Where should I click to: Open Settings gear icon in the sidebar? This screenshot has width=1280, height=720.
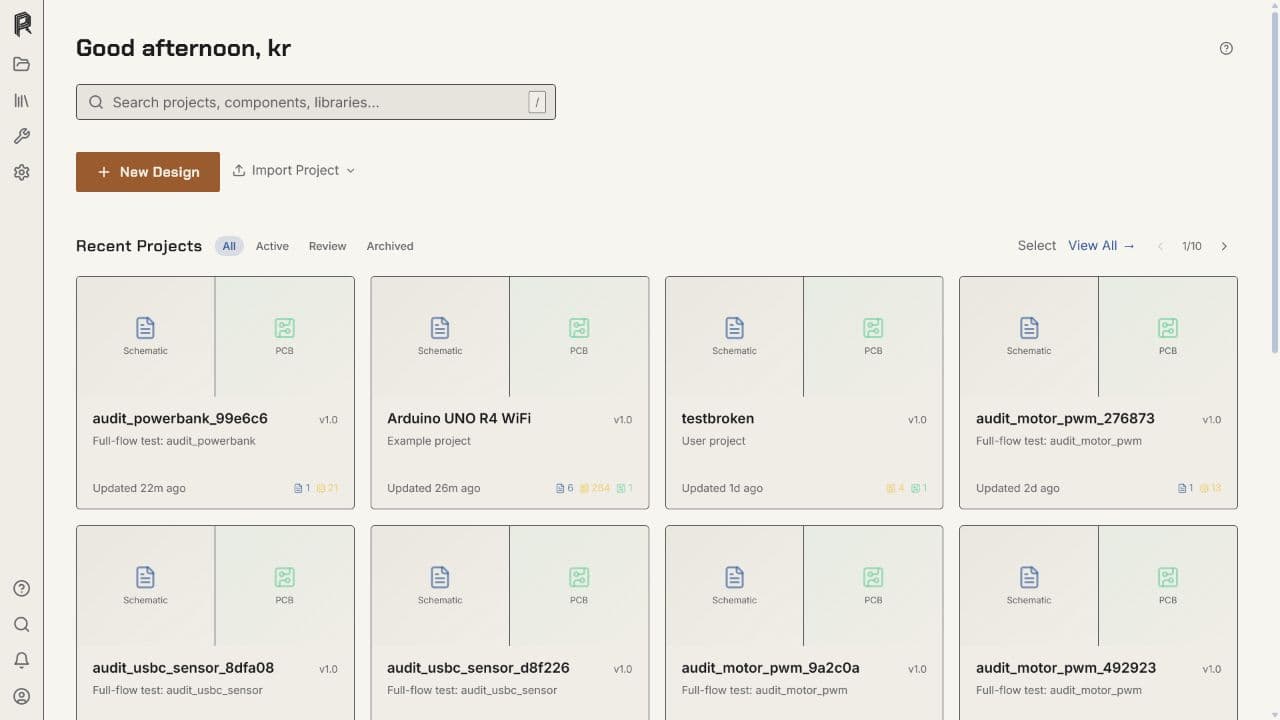22,172
